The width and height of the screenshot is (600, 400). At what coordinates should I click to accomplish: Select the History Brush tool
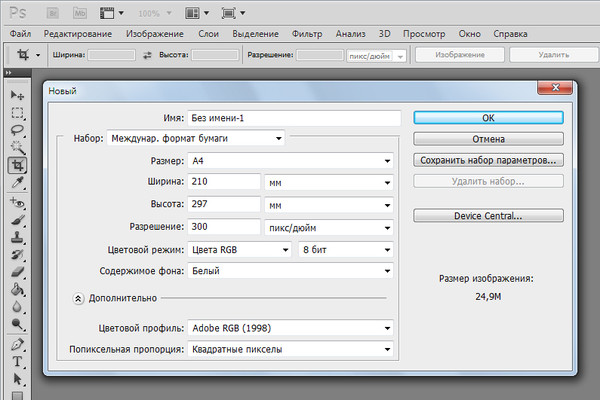[x=17, y=255]
